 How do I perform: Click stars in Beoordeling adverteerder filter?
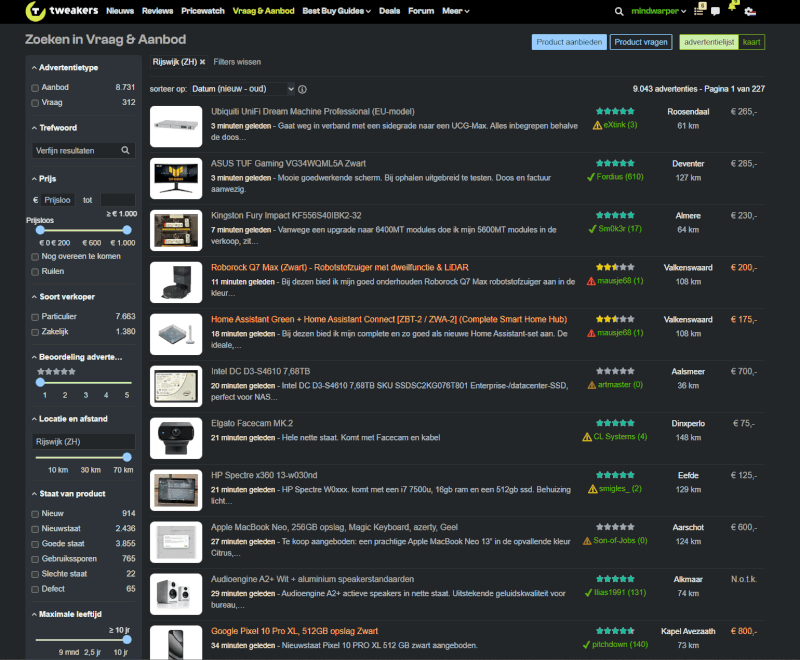(x=56, y=372)
